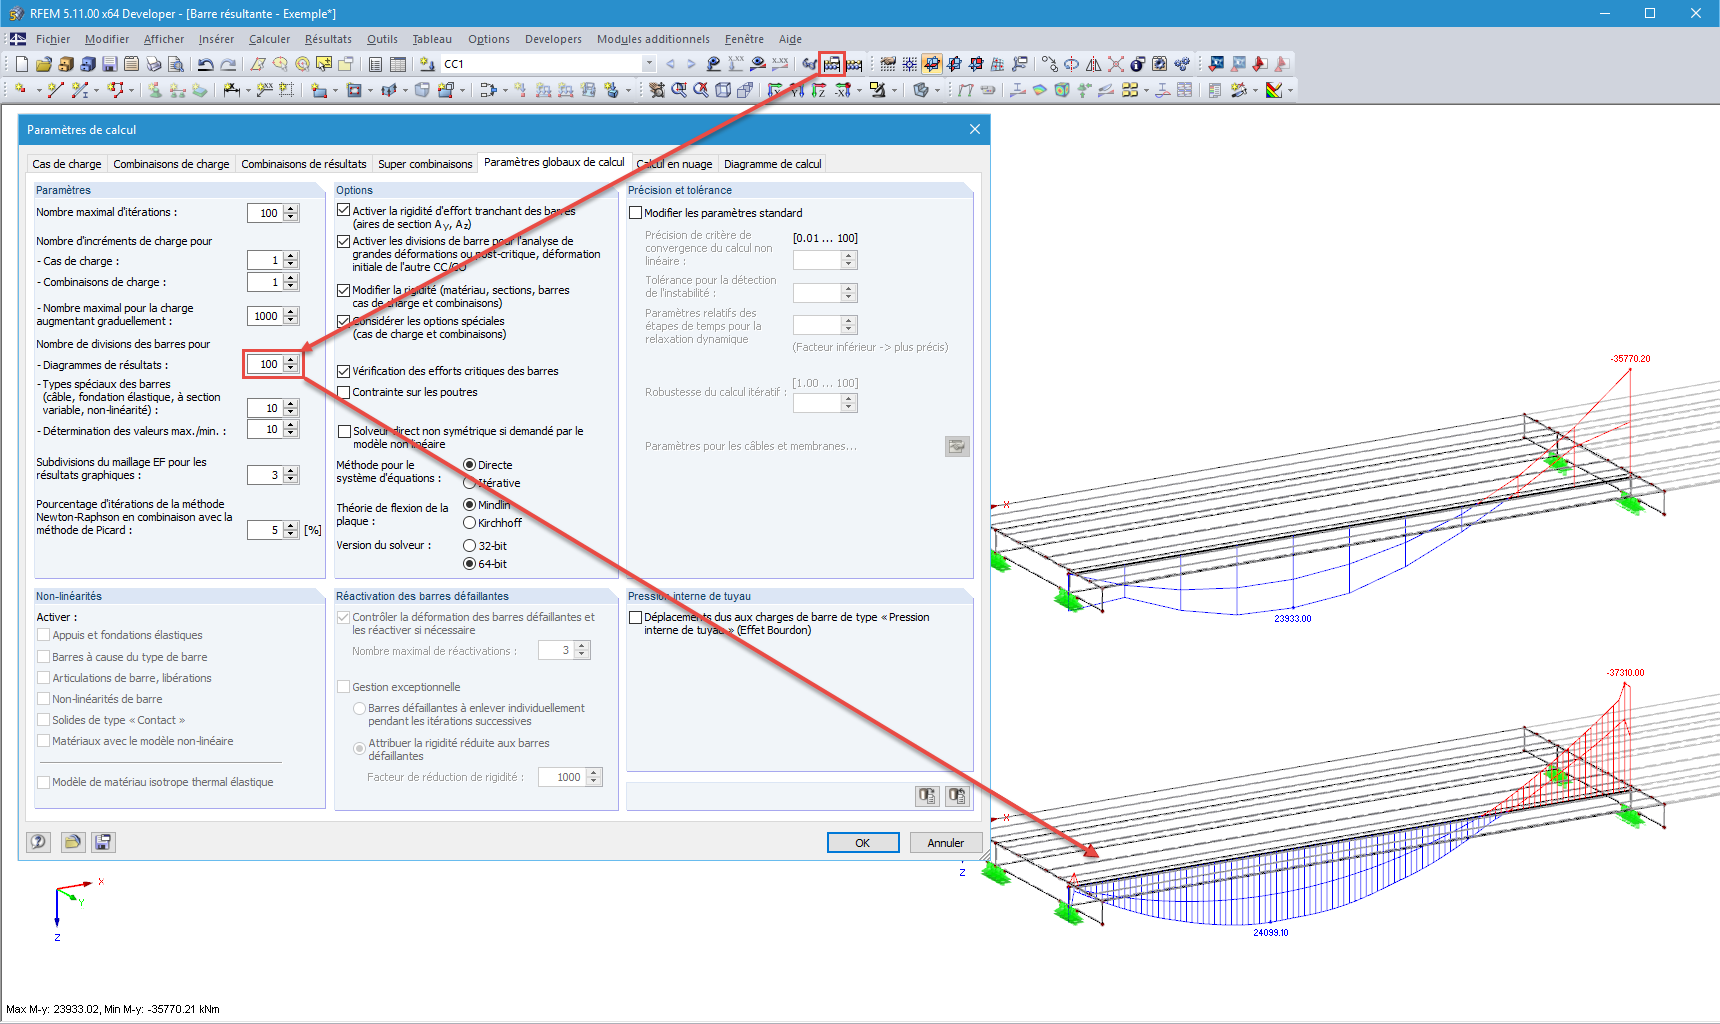This screenshot has height=1024, width=1720.
Task: Switch to 'Super combinaisons' tab
Action: pos(425,164)
